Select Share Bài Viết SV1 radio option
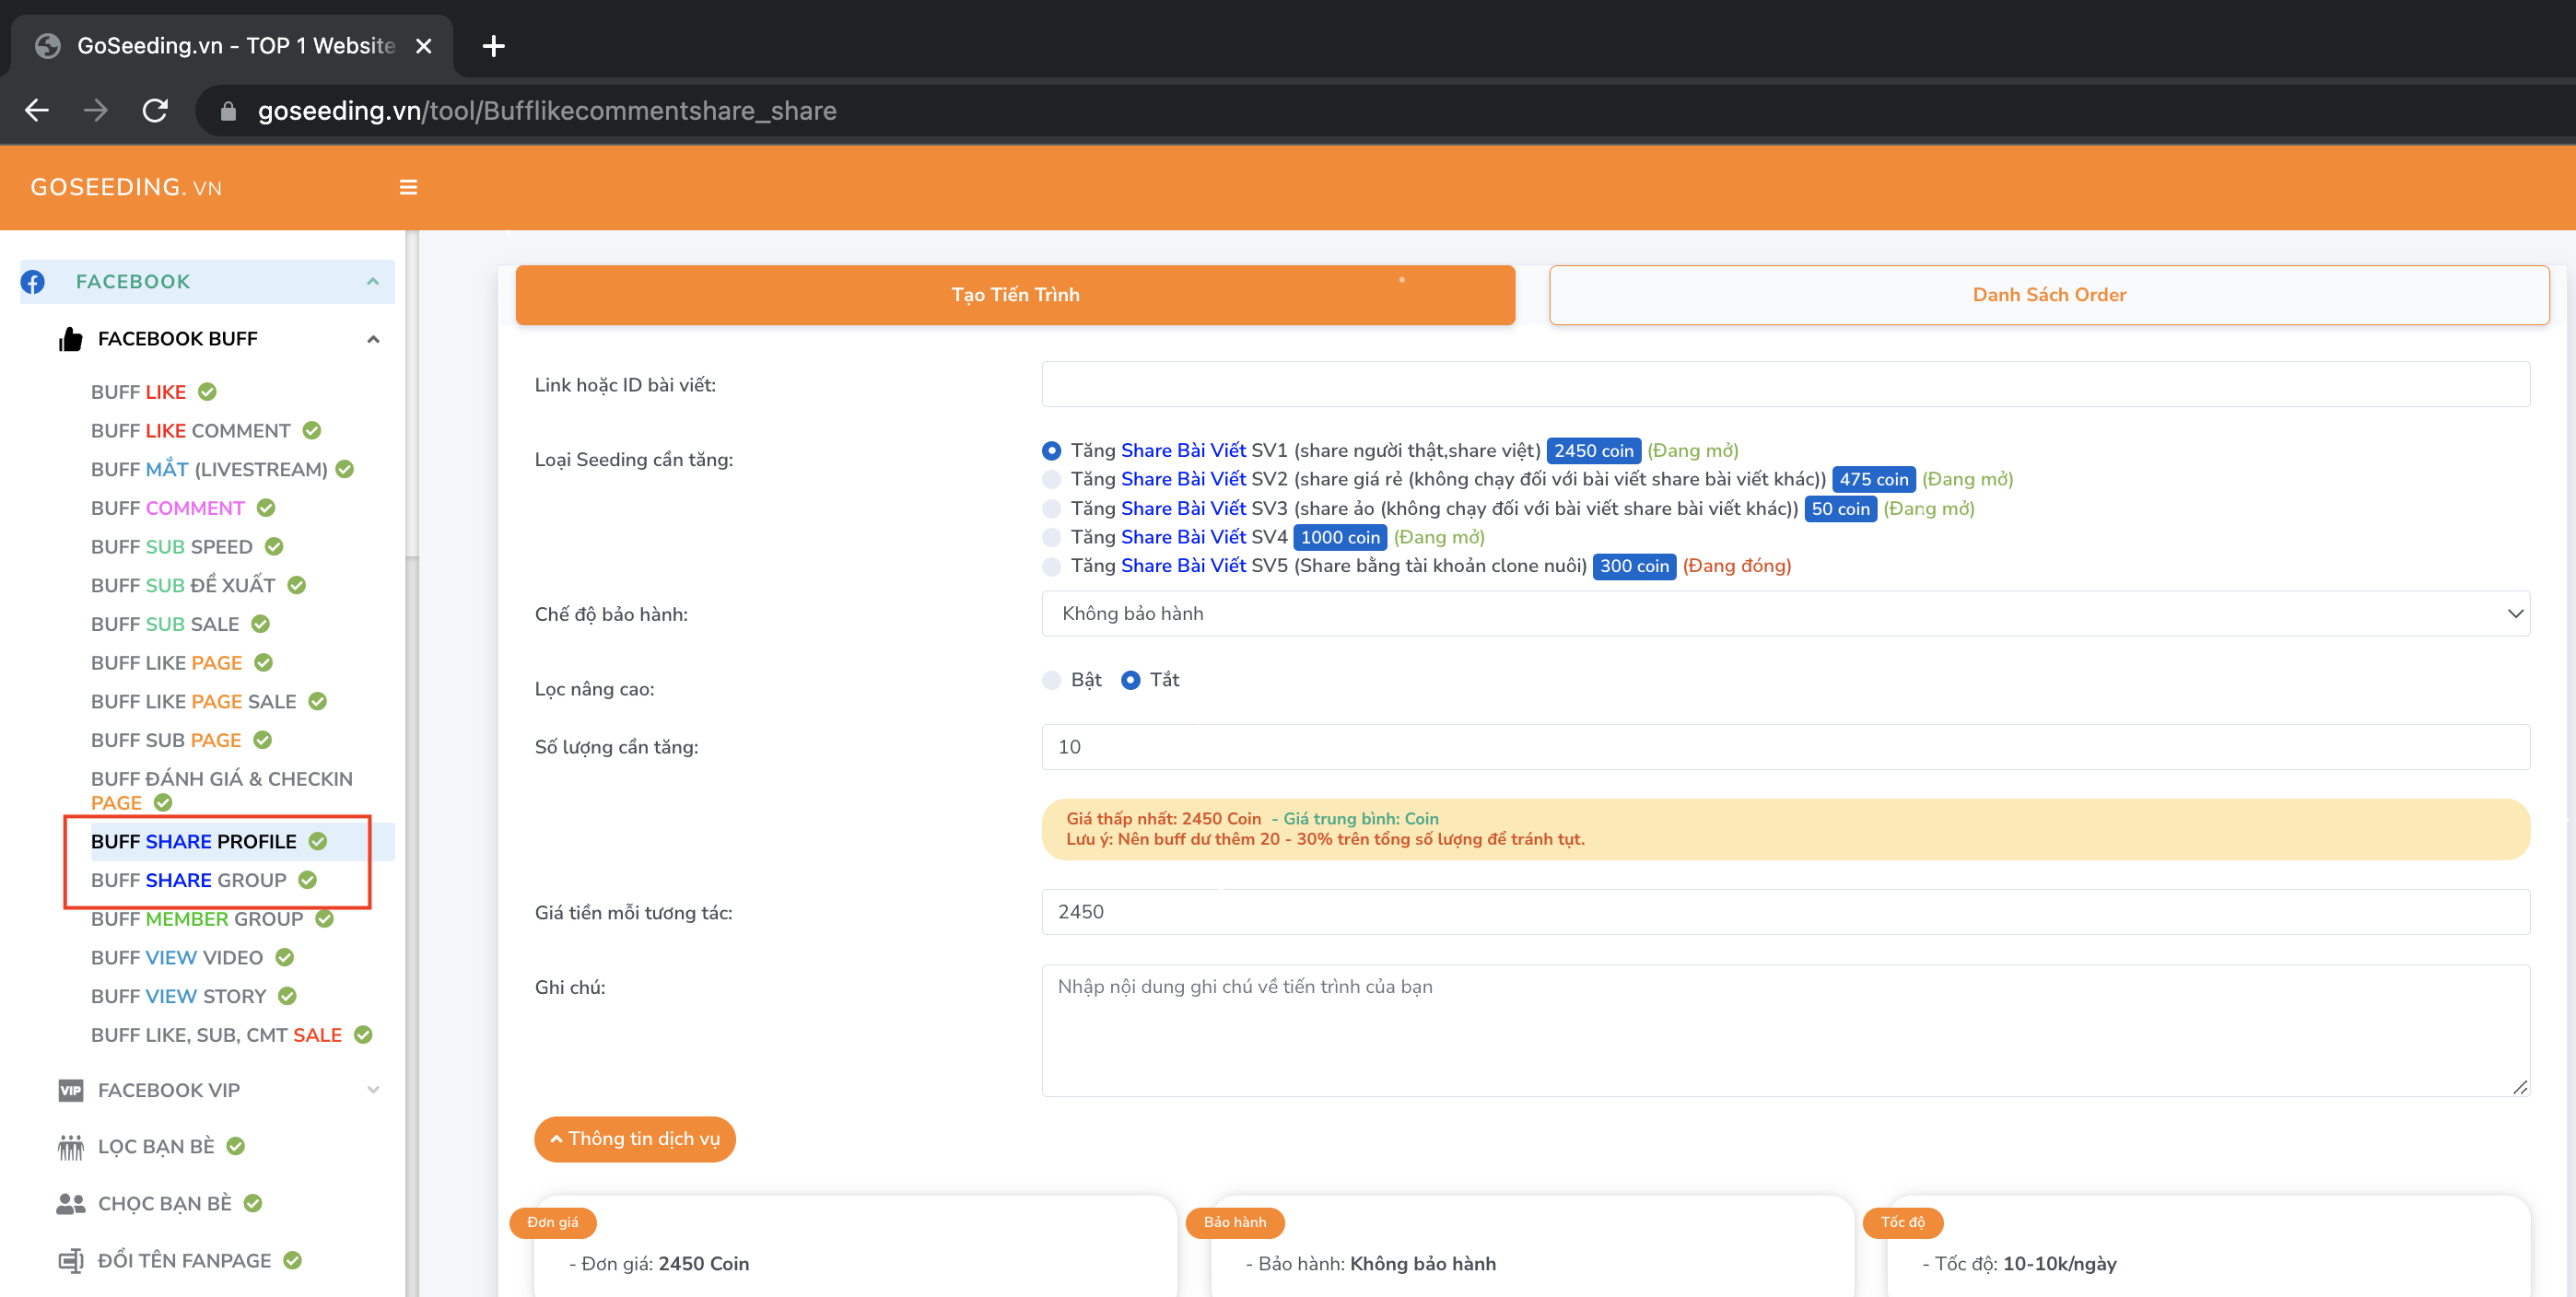 (1051, 451)
